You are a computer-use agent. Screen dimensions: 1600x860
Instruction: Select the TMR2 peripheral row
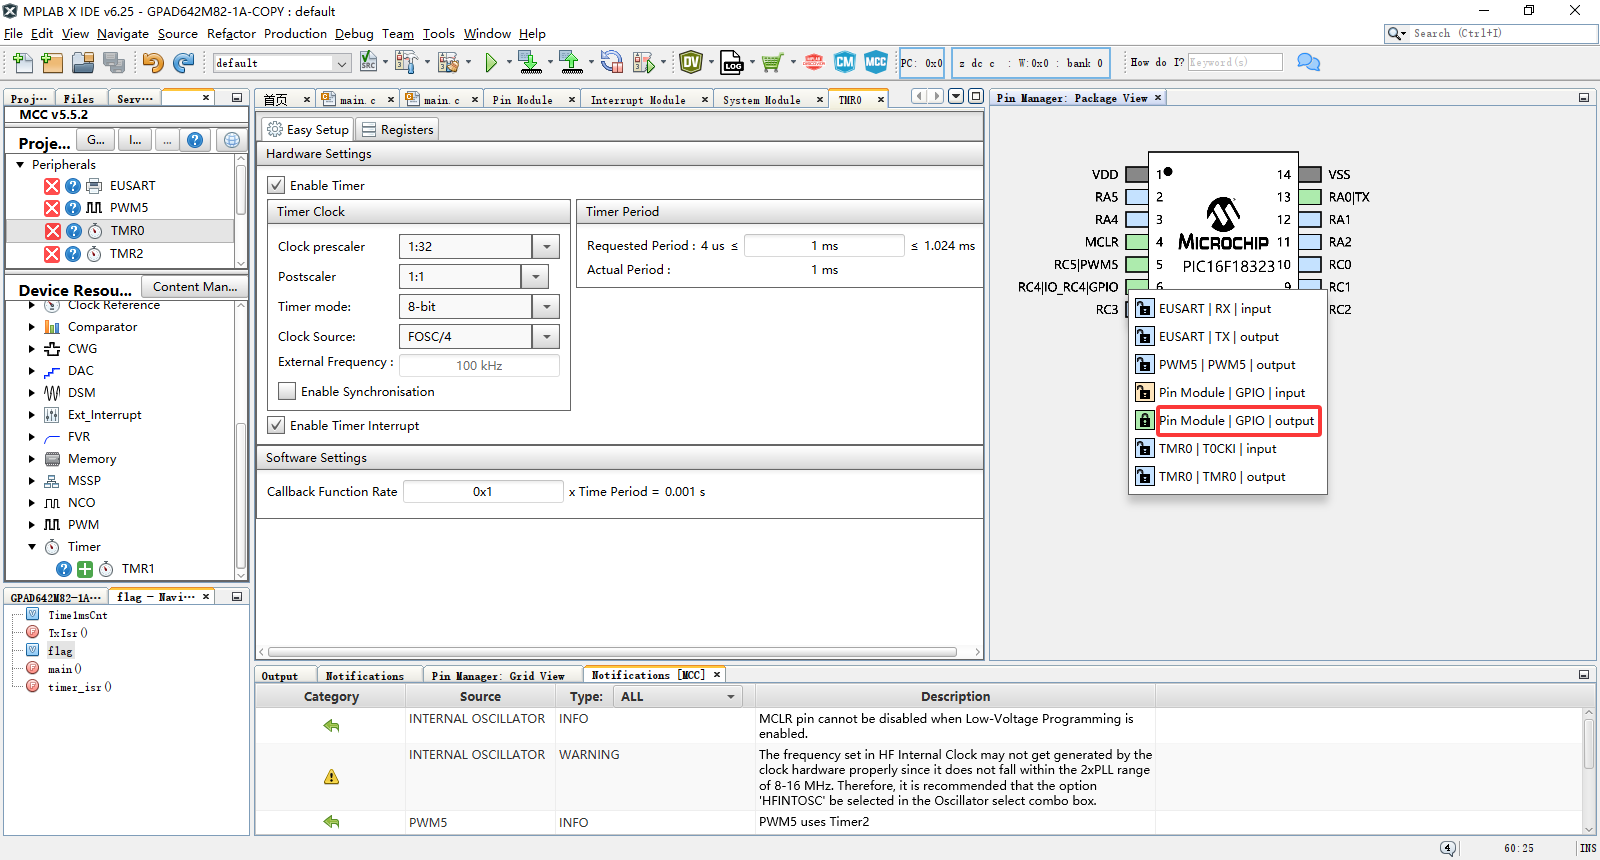click(120, 254)
